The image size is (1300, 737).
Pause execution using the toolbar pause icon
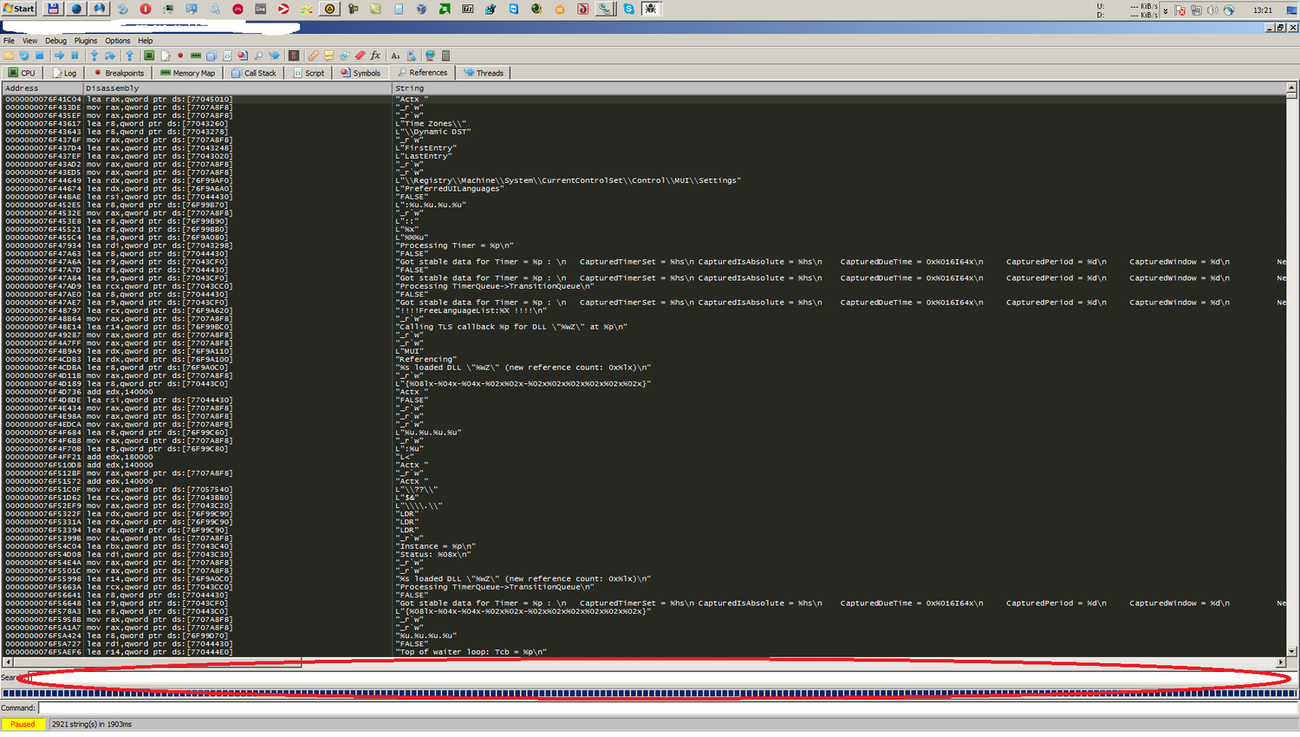click(77, 56)
